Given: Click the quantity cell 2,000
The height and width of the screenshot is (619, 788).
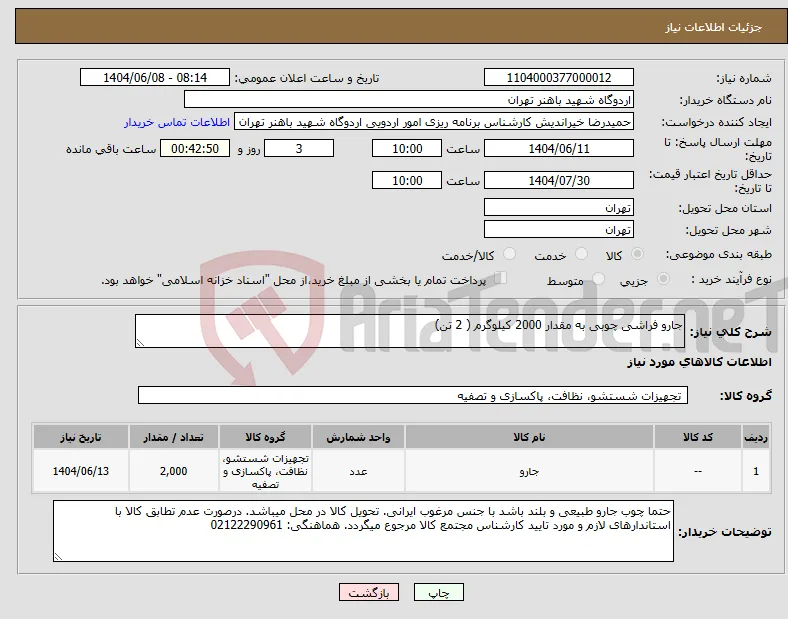Looking at the screenshot, I should tap(173, 471).
